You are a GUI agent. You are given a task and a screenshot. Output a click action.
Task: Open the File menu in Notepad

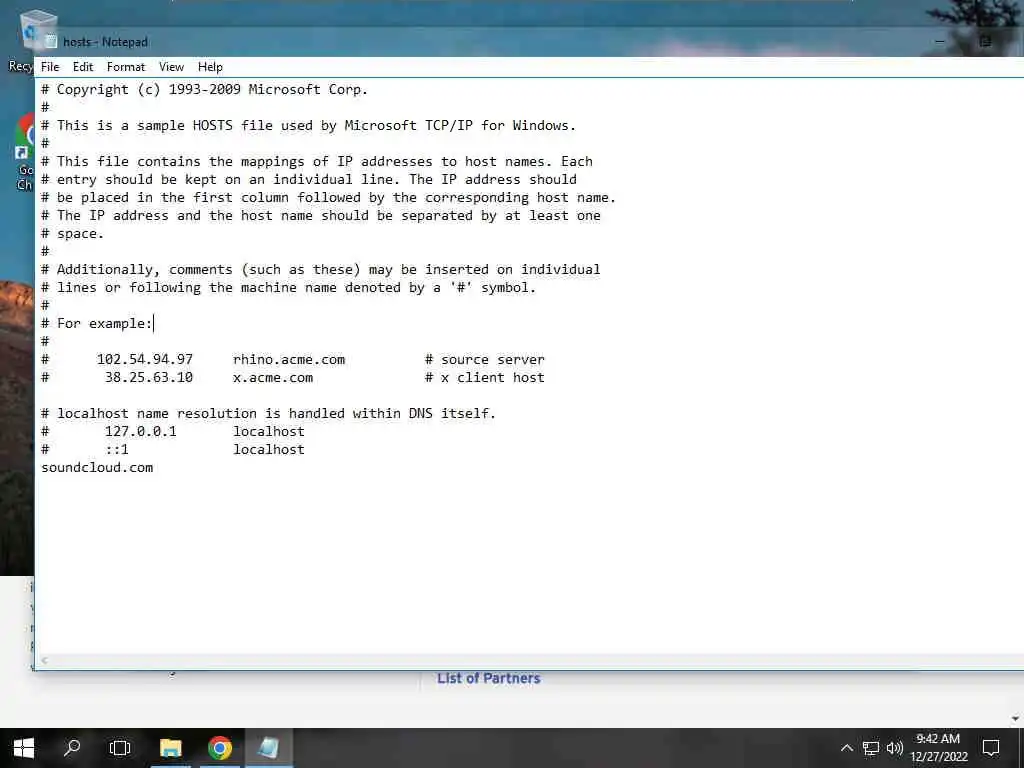point(50,67)
